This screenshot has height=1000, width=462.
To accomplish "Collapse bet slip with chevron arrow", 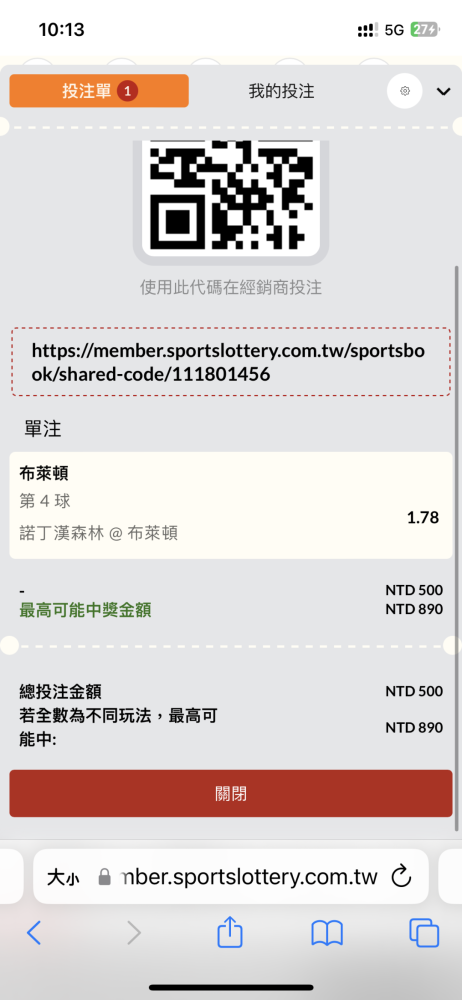I will tap(443, 92).
